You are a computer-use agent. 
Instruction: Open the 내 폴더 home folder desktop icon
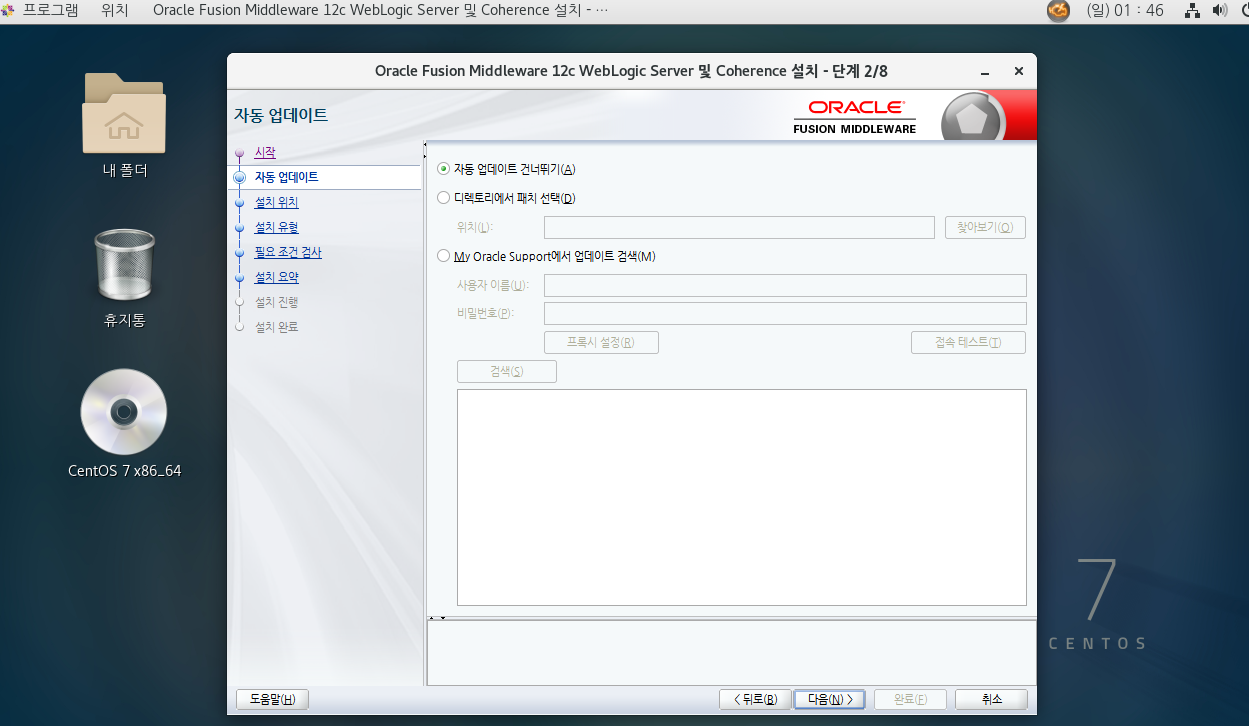[x=124, y=113]
